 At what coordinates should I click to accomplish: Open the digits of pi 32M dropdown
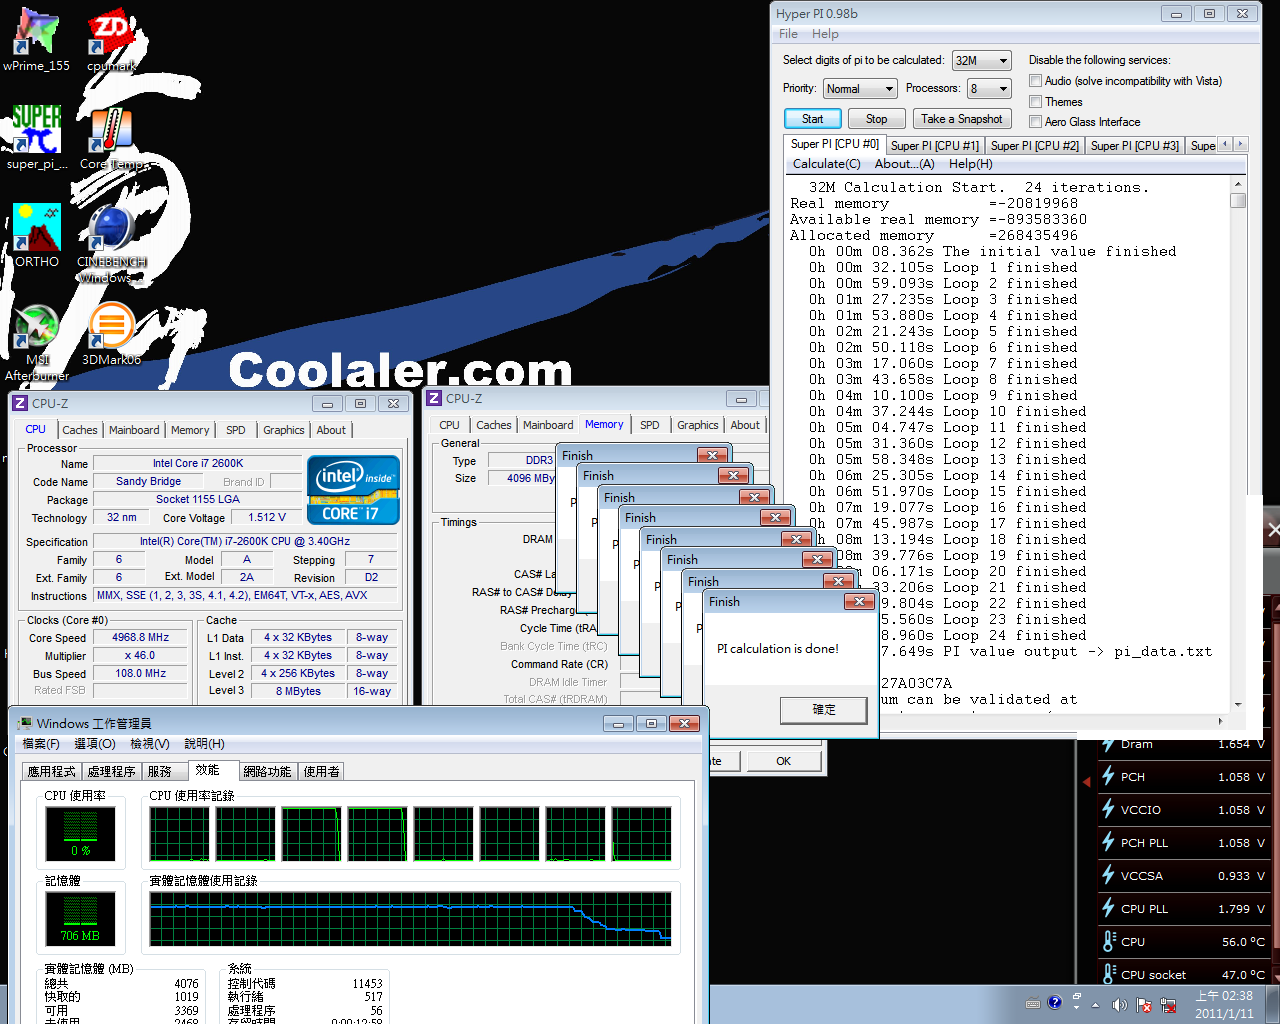(982, 60)
